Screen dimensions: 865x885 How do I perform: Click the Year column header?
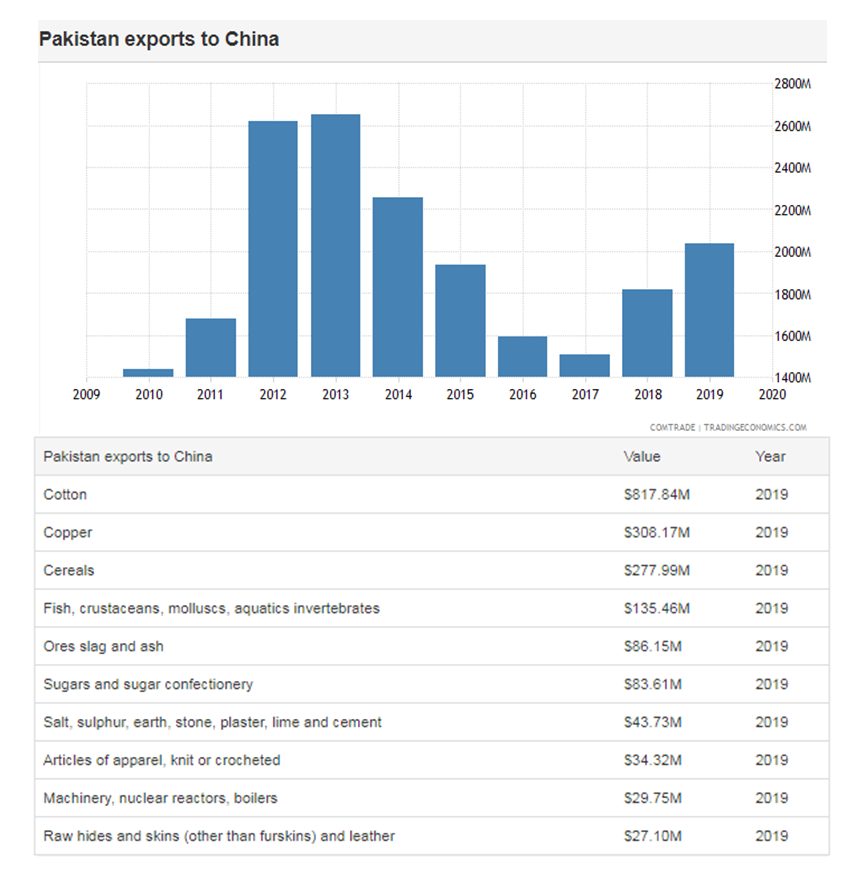click(x=770, y=457)
